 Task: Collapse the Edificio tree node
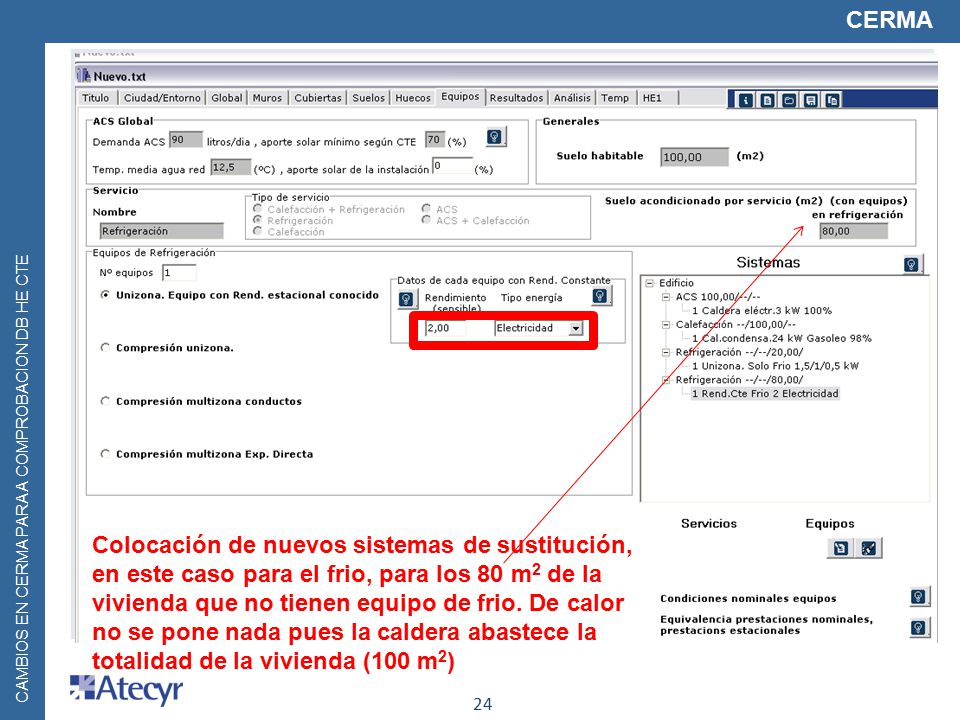point(650,283)
